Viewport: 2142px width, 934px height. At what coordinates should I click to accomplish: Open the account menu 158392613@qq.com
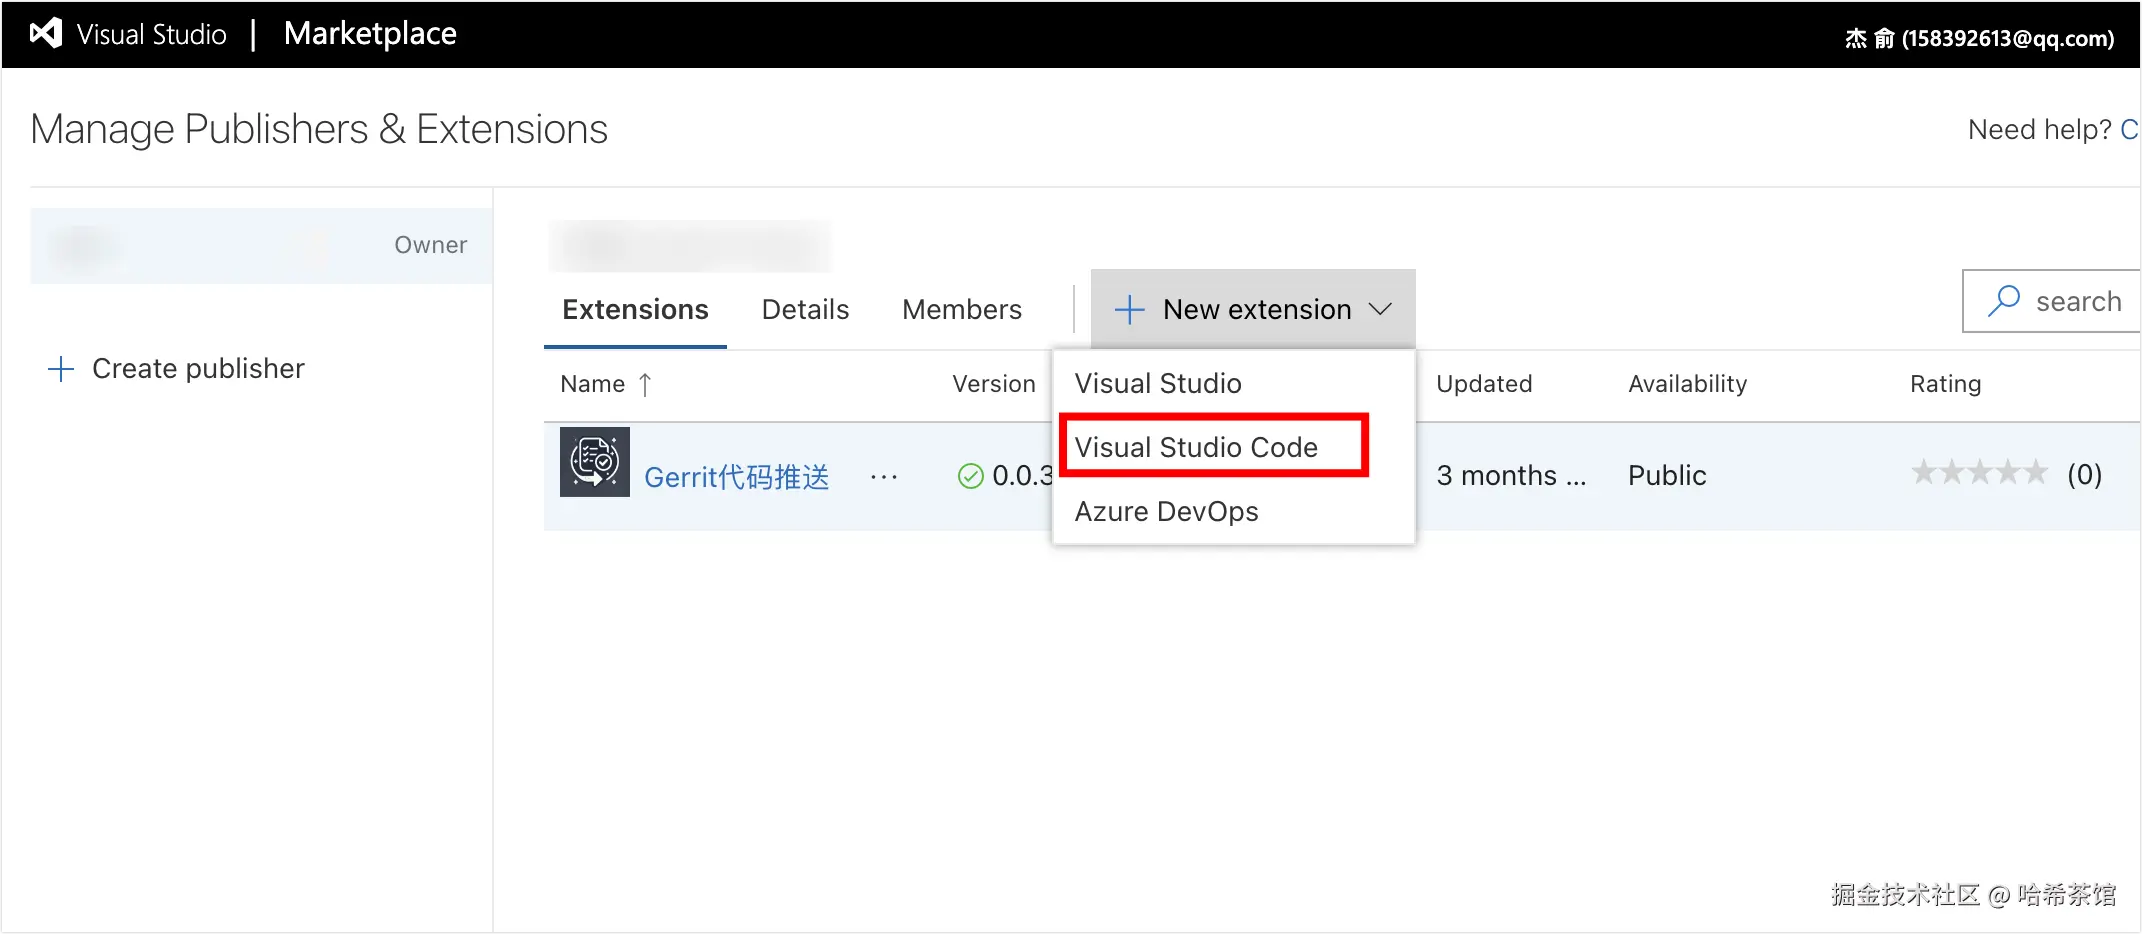tap(1979, 38)
